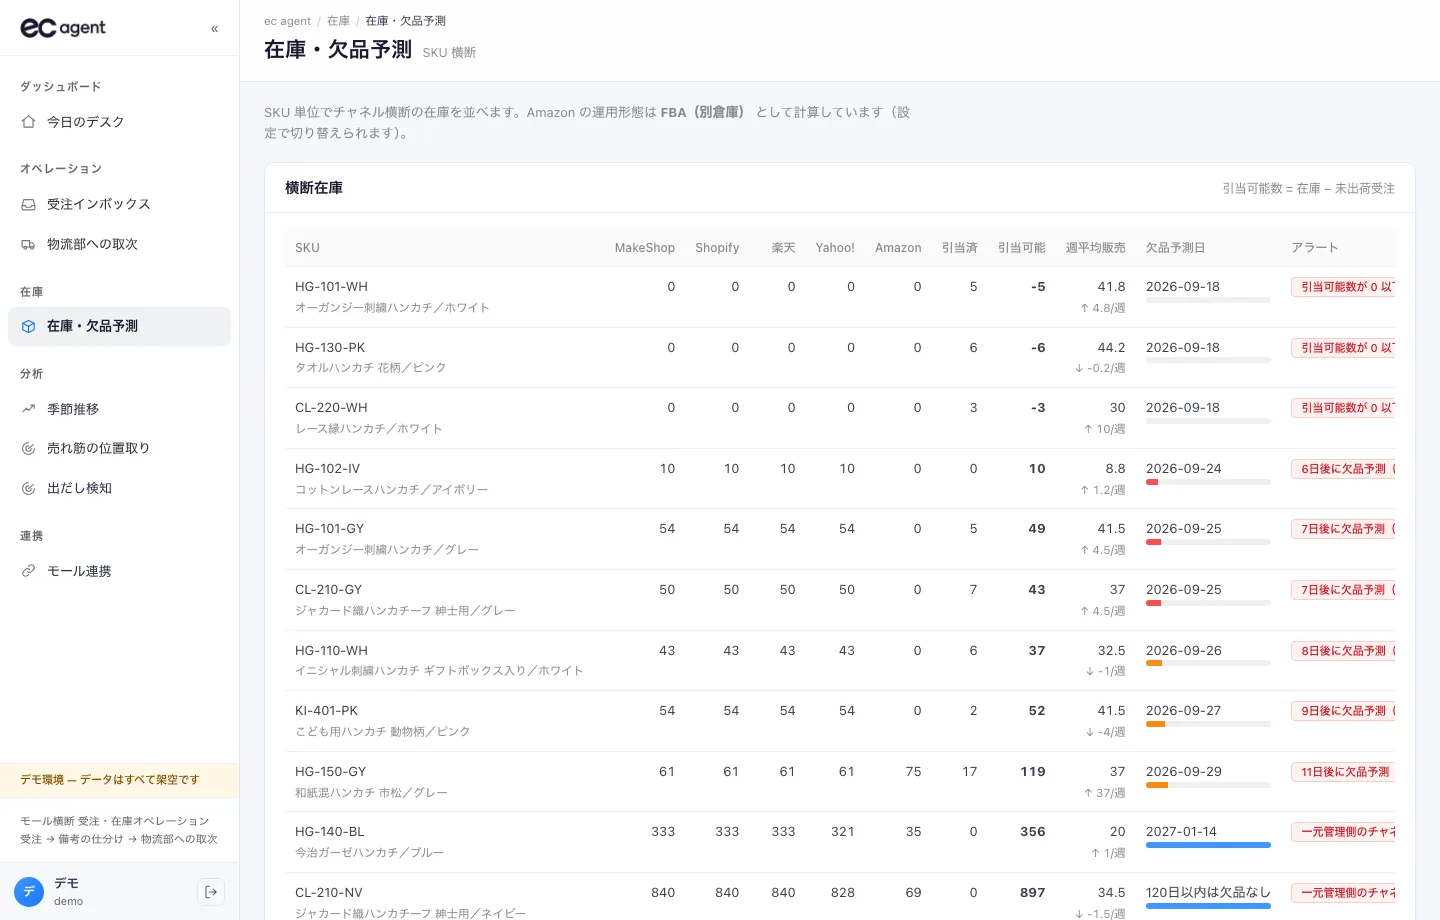Click the alert badge in the HG-101-WH row
1440x920 pixels.
pos(1343,287)
